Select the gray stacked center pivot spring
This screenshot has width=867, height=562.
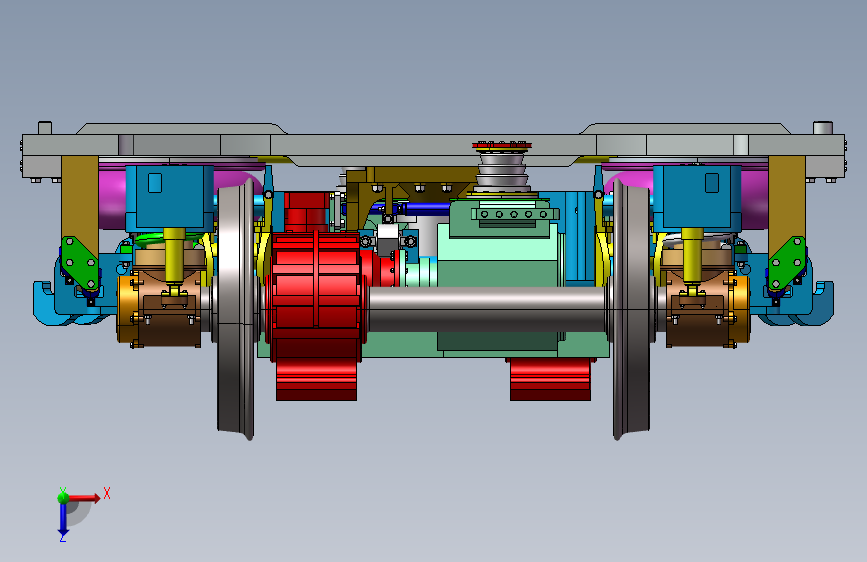[x=502, y=171]
